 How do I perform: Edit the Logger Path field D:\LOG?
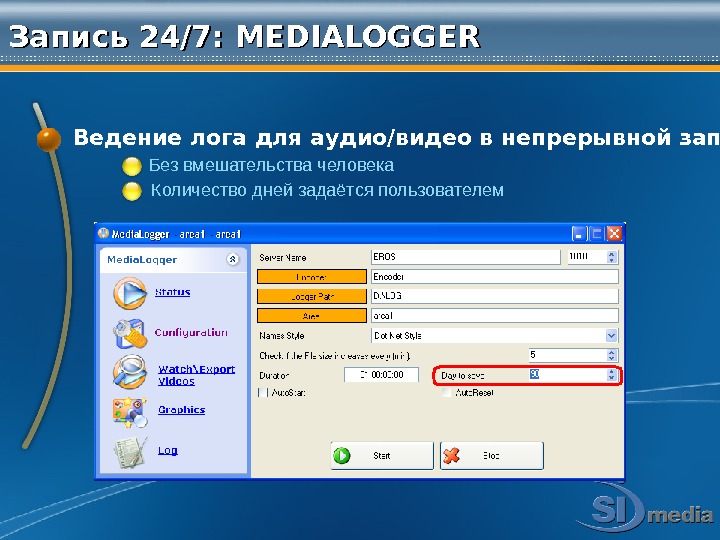(x=495, y=296)
